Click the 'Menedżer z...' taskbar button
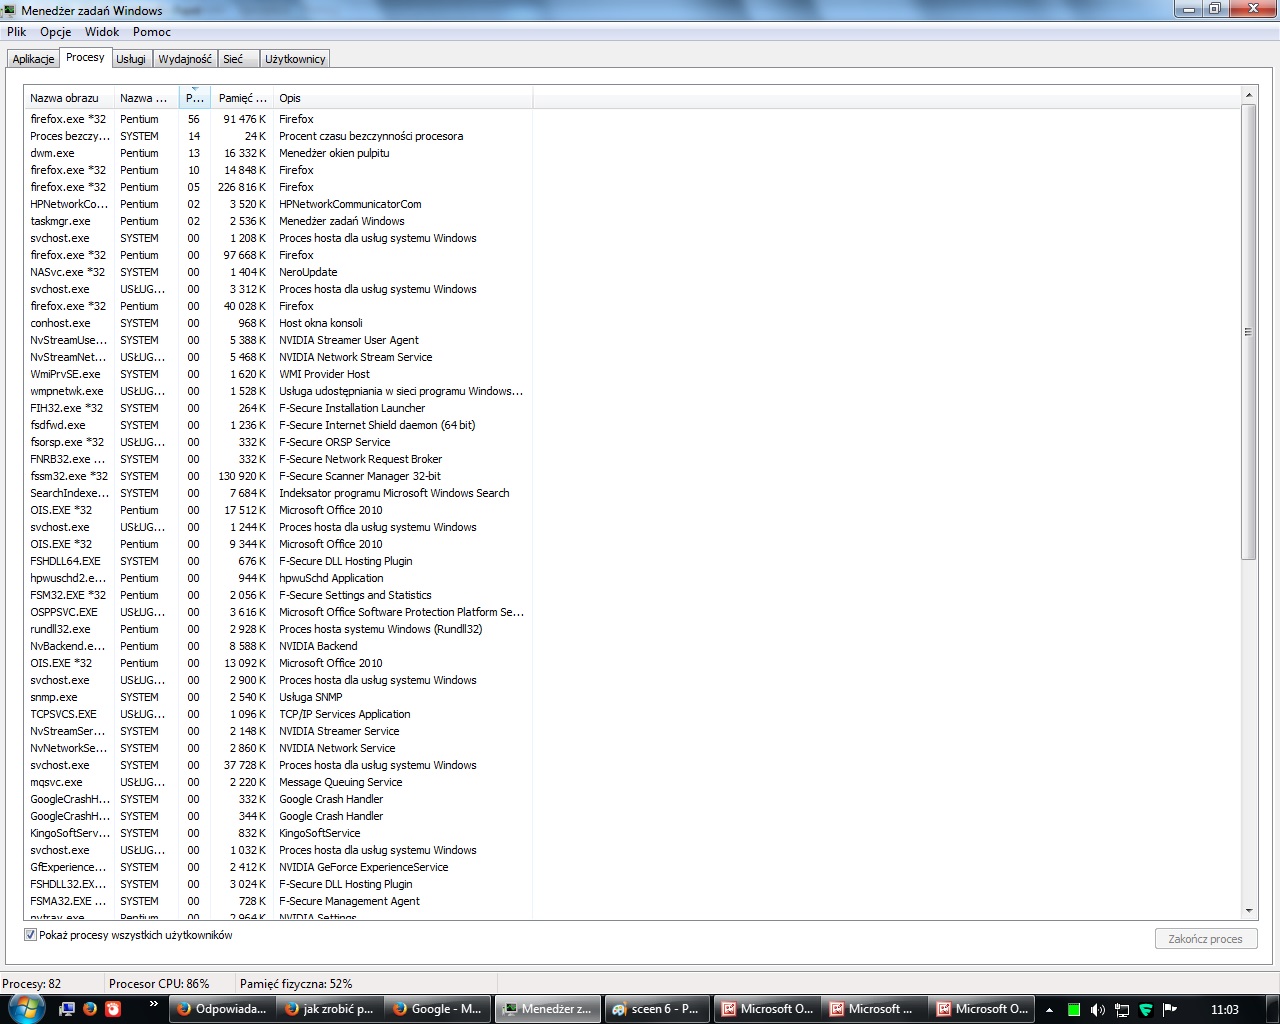Screen dimensions: 1280x1024 (x=547, y=1009)
